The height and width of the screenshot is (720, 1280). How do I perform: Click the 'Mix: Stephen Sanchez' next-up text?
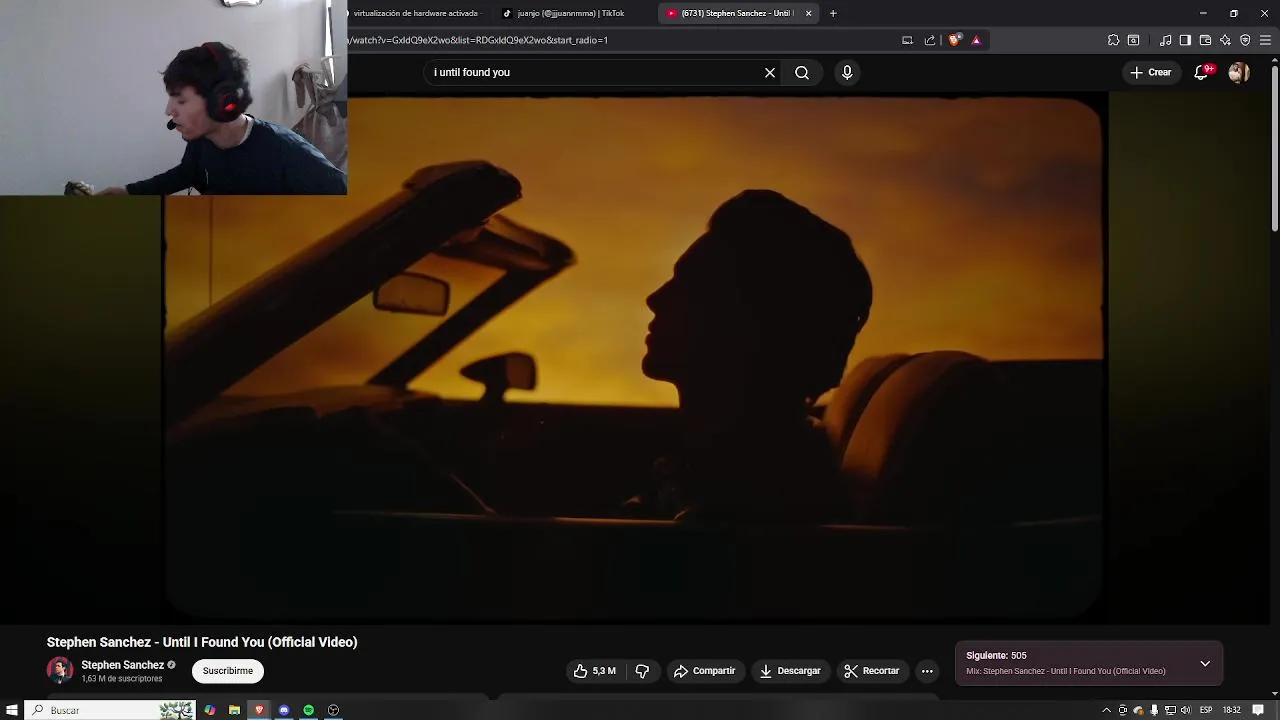1066,671
